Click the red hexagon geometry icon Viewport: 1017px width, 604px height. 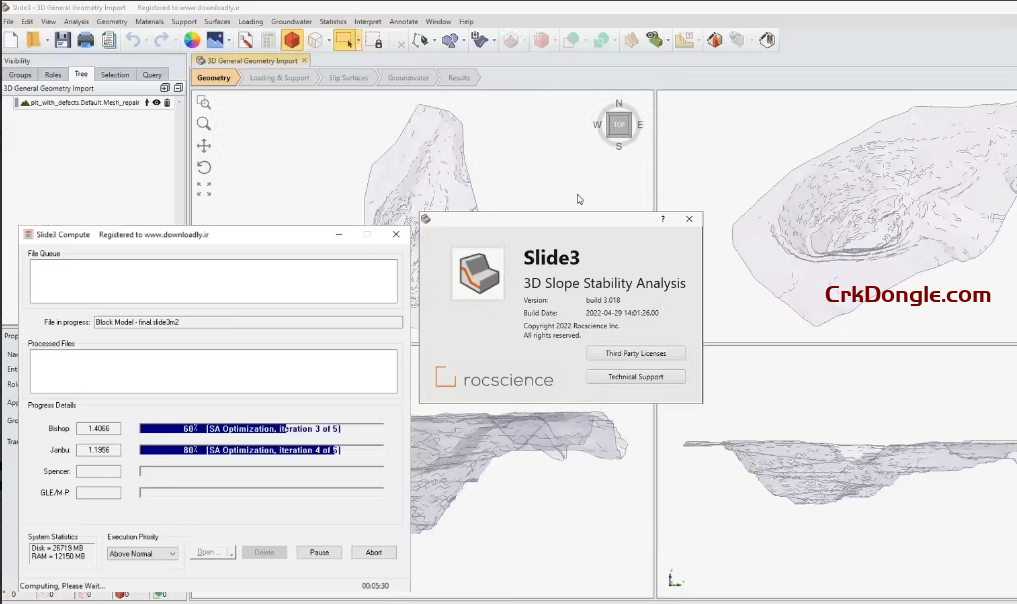pyautogui.click(x=293, y=40)
